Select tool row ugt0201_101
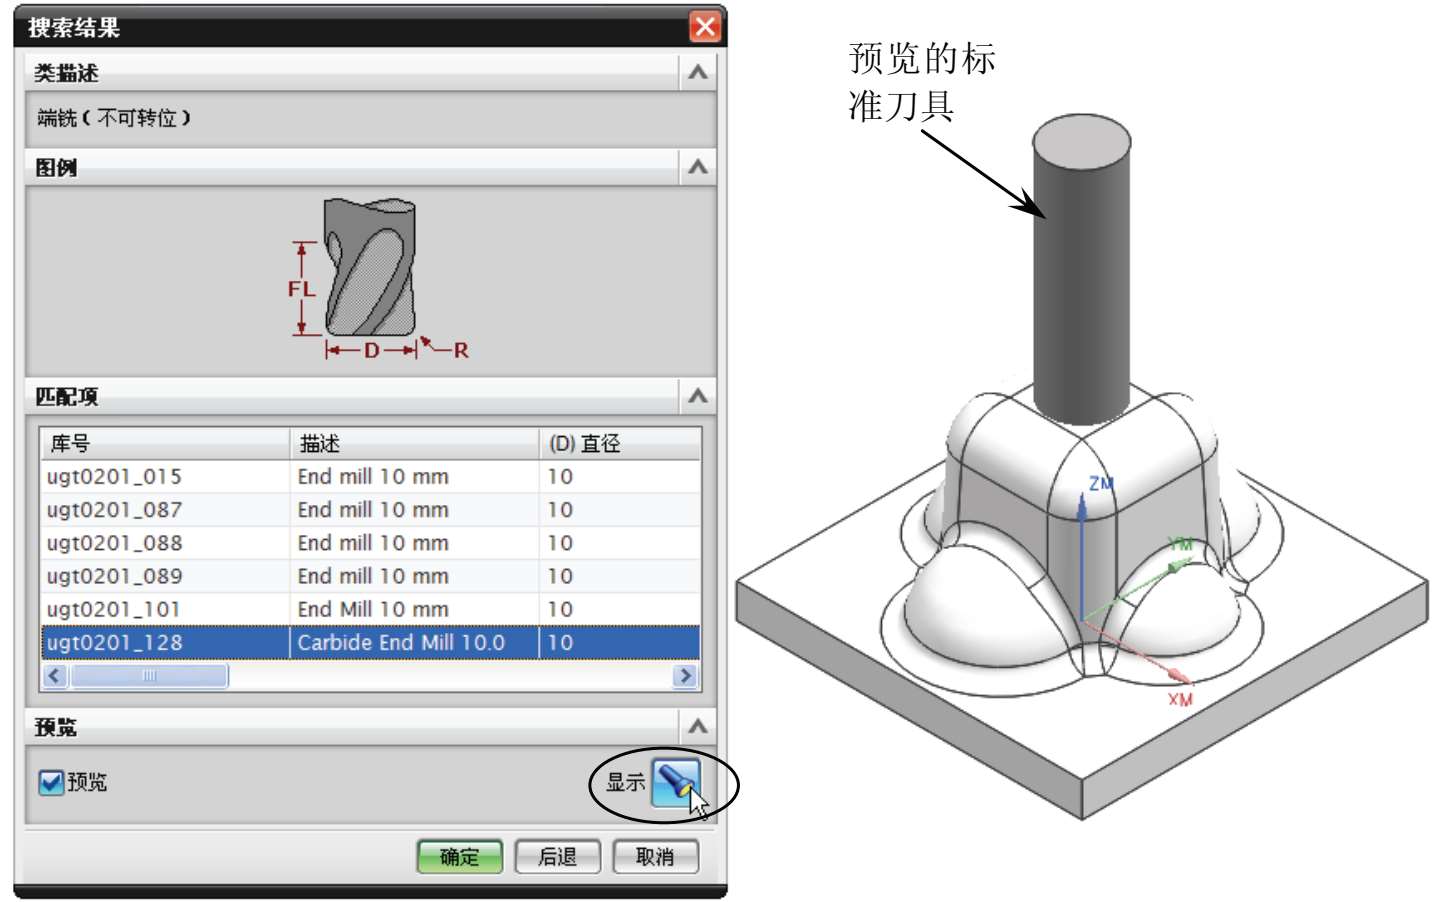This screenshot has height=902, width=1449. tap(115, 609)
